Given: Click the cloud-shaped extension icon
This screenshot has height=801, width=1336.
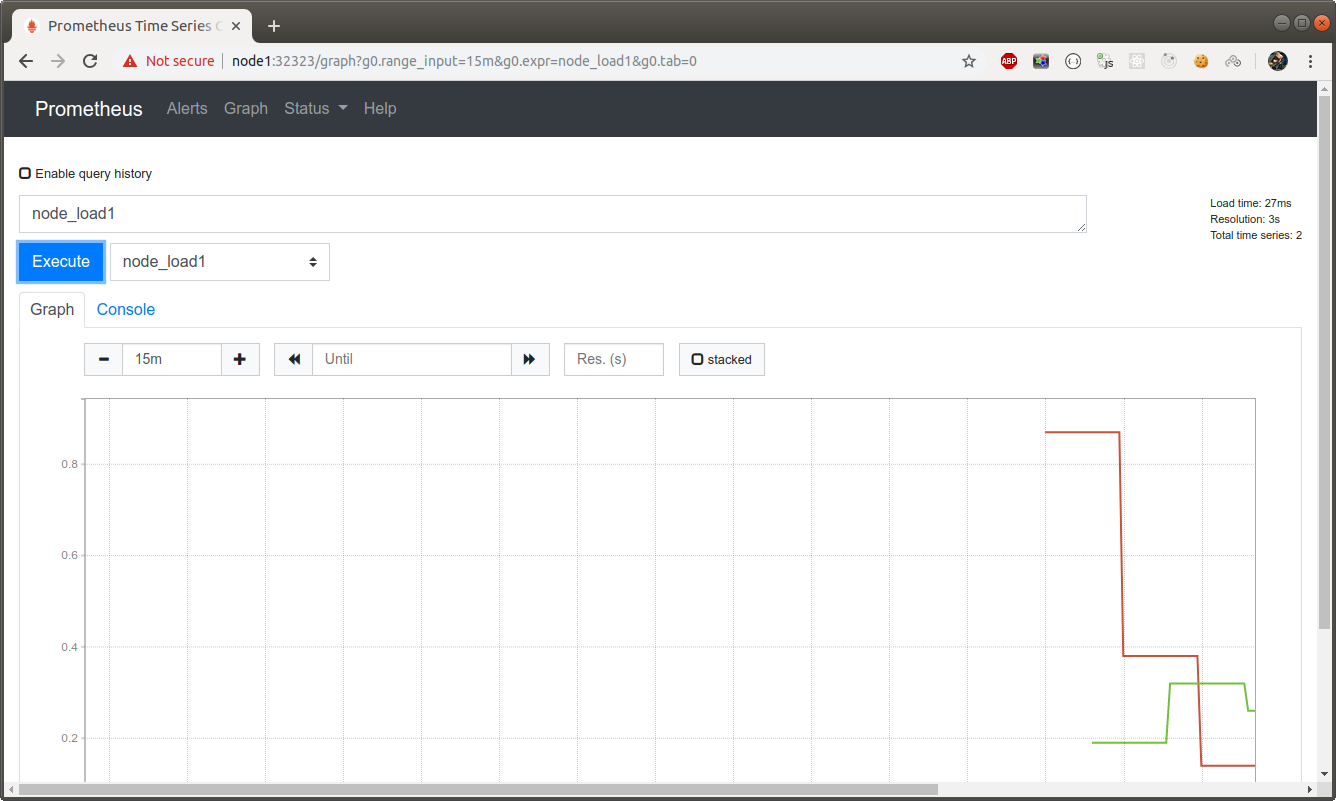Looking at the screenshot, I should [x=1233, y=61].
